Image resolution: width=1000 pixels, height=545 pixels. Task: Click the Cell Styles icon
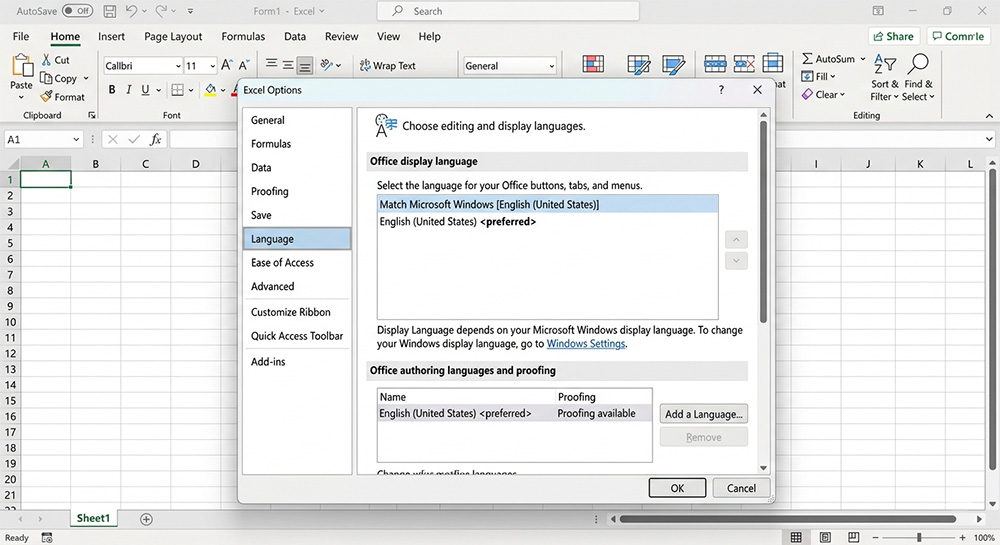pos(673,64)
